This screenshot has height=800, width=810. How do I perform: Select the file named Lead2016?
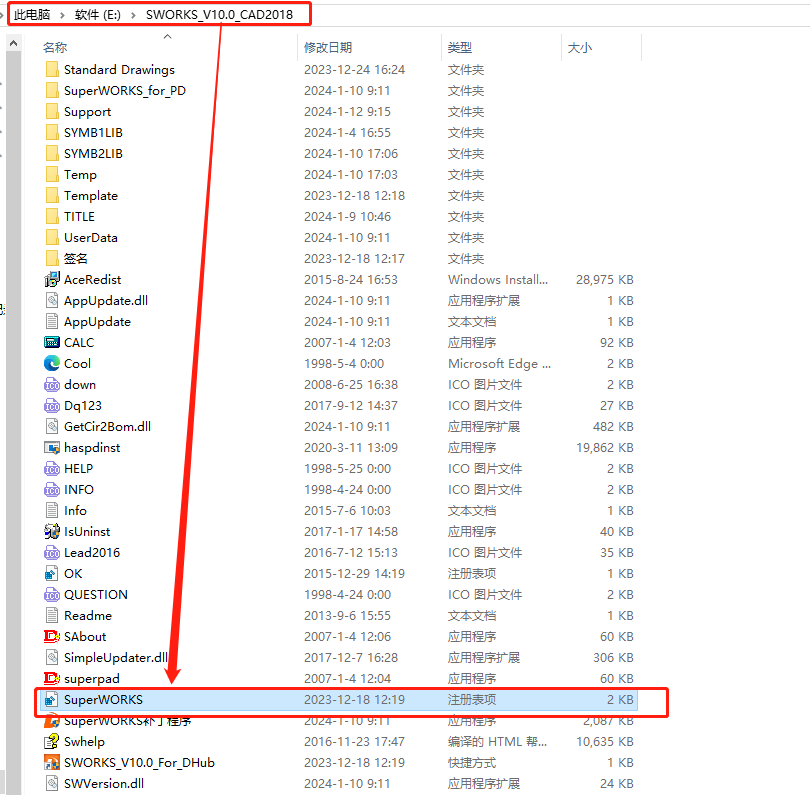tap(92, 553)
